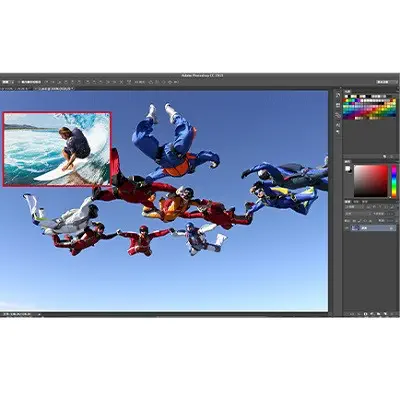Toggle Lock transparent pixels in the Layers panel
This screenshot has height=400, width=400.
click(x=354, y=221)
